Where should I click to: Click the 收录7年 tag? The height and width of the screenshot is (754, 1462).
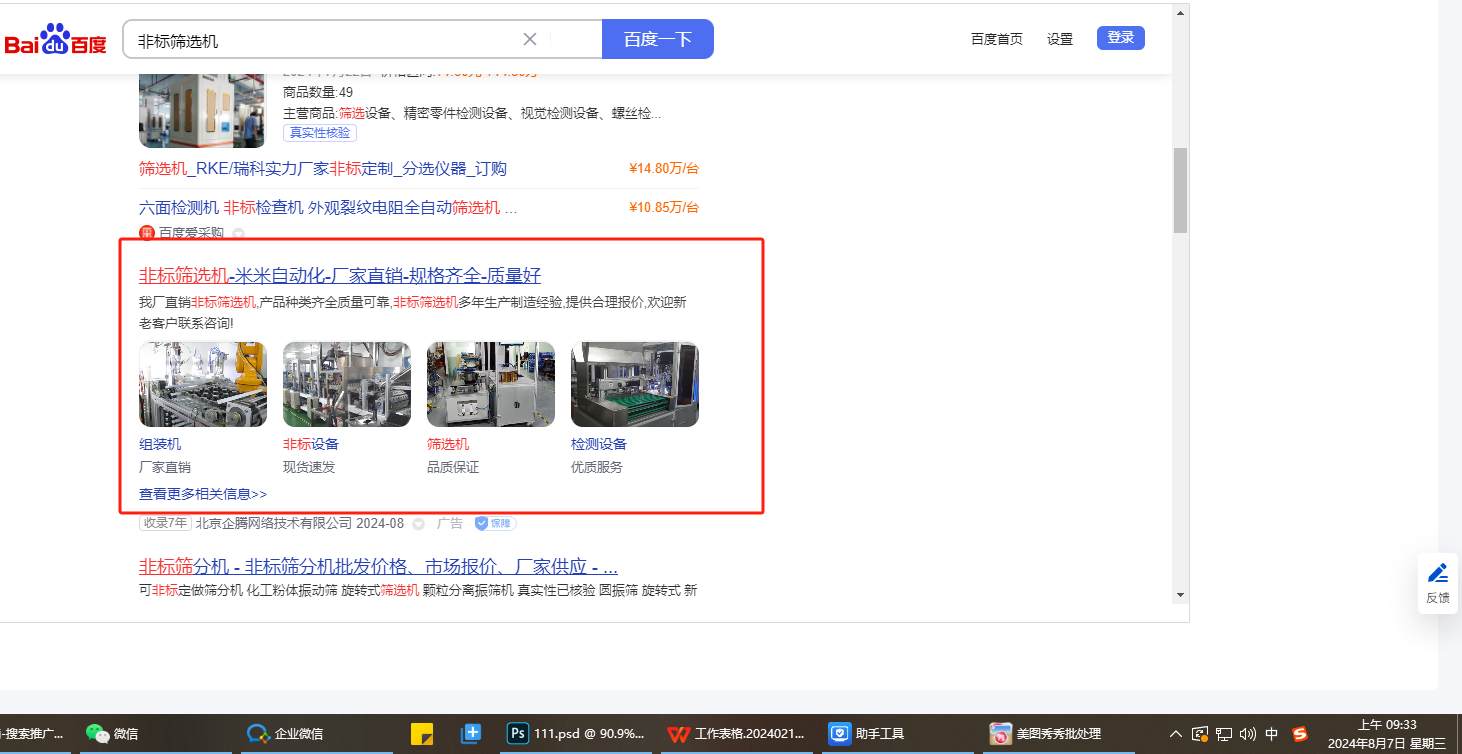165,523
